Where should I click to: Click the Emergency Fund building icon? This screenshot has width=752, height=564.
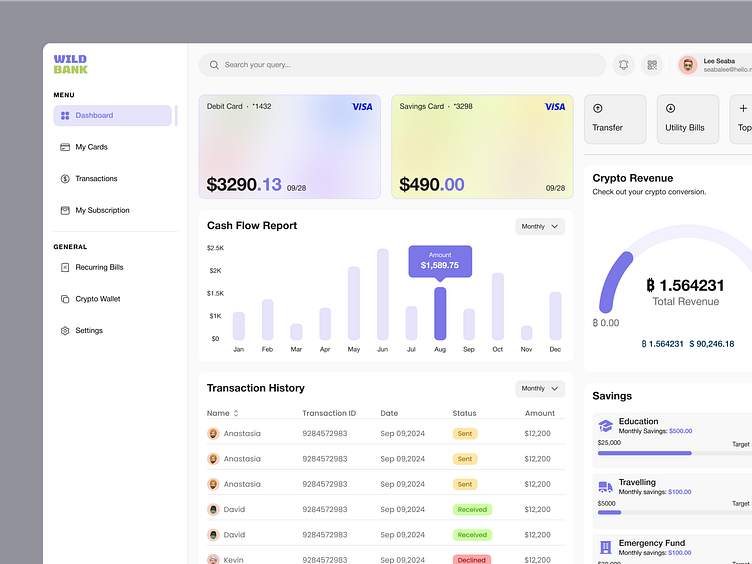click(605, 547)
